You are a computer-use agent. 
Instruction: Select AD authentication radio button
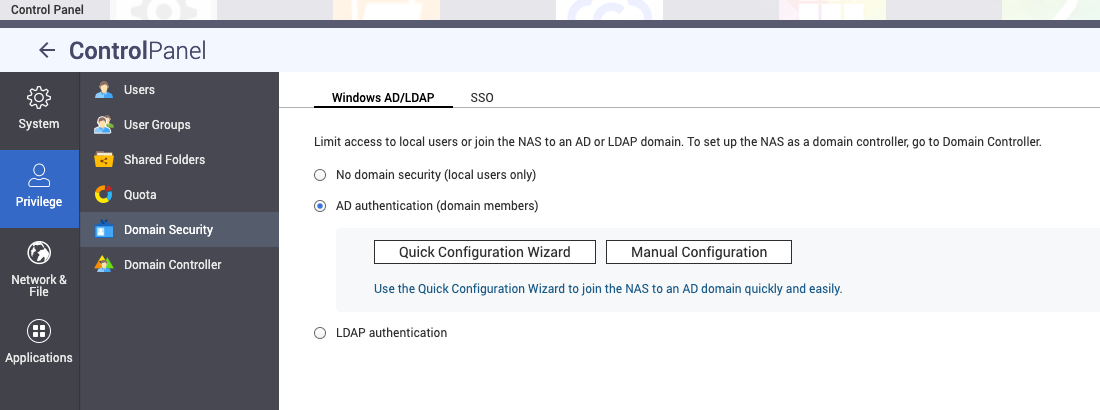pyautogui.click(x=320, y=206)
